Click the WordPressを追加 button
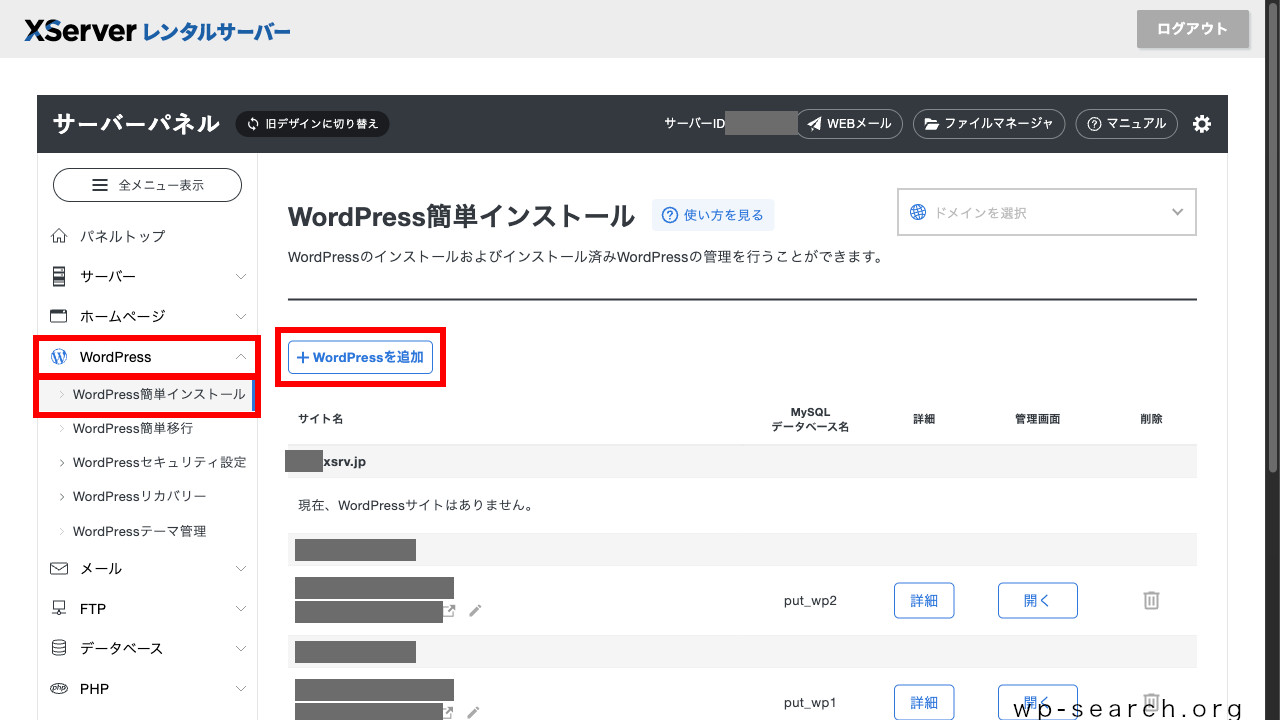 point(360,357)
